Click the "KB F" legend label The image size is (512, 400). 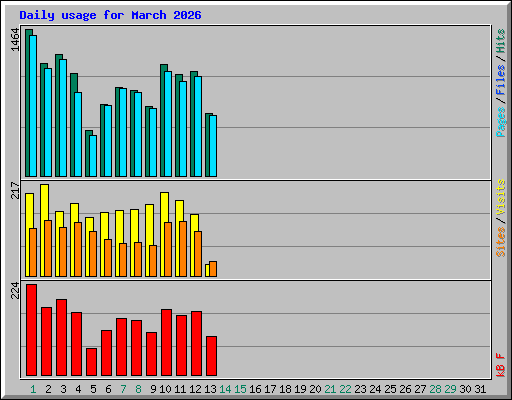point(501,365)
